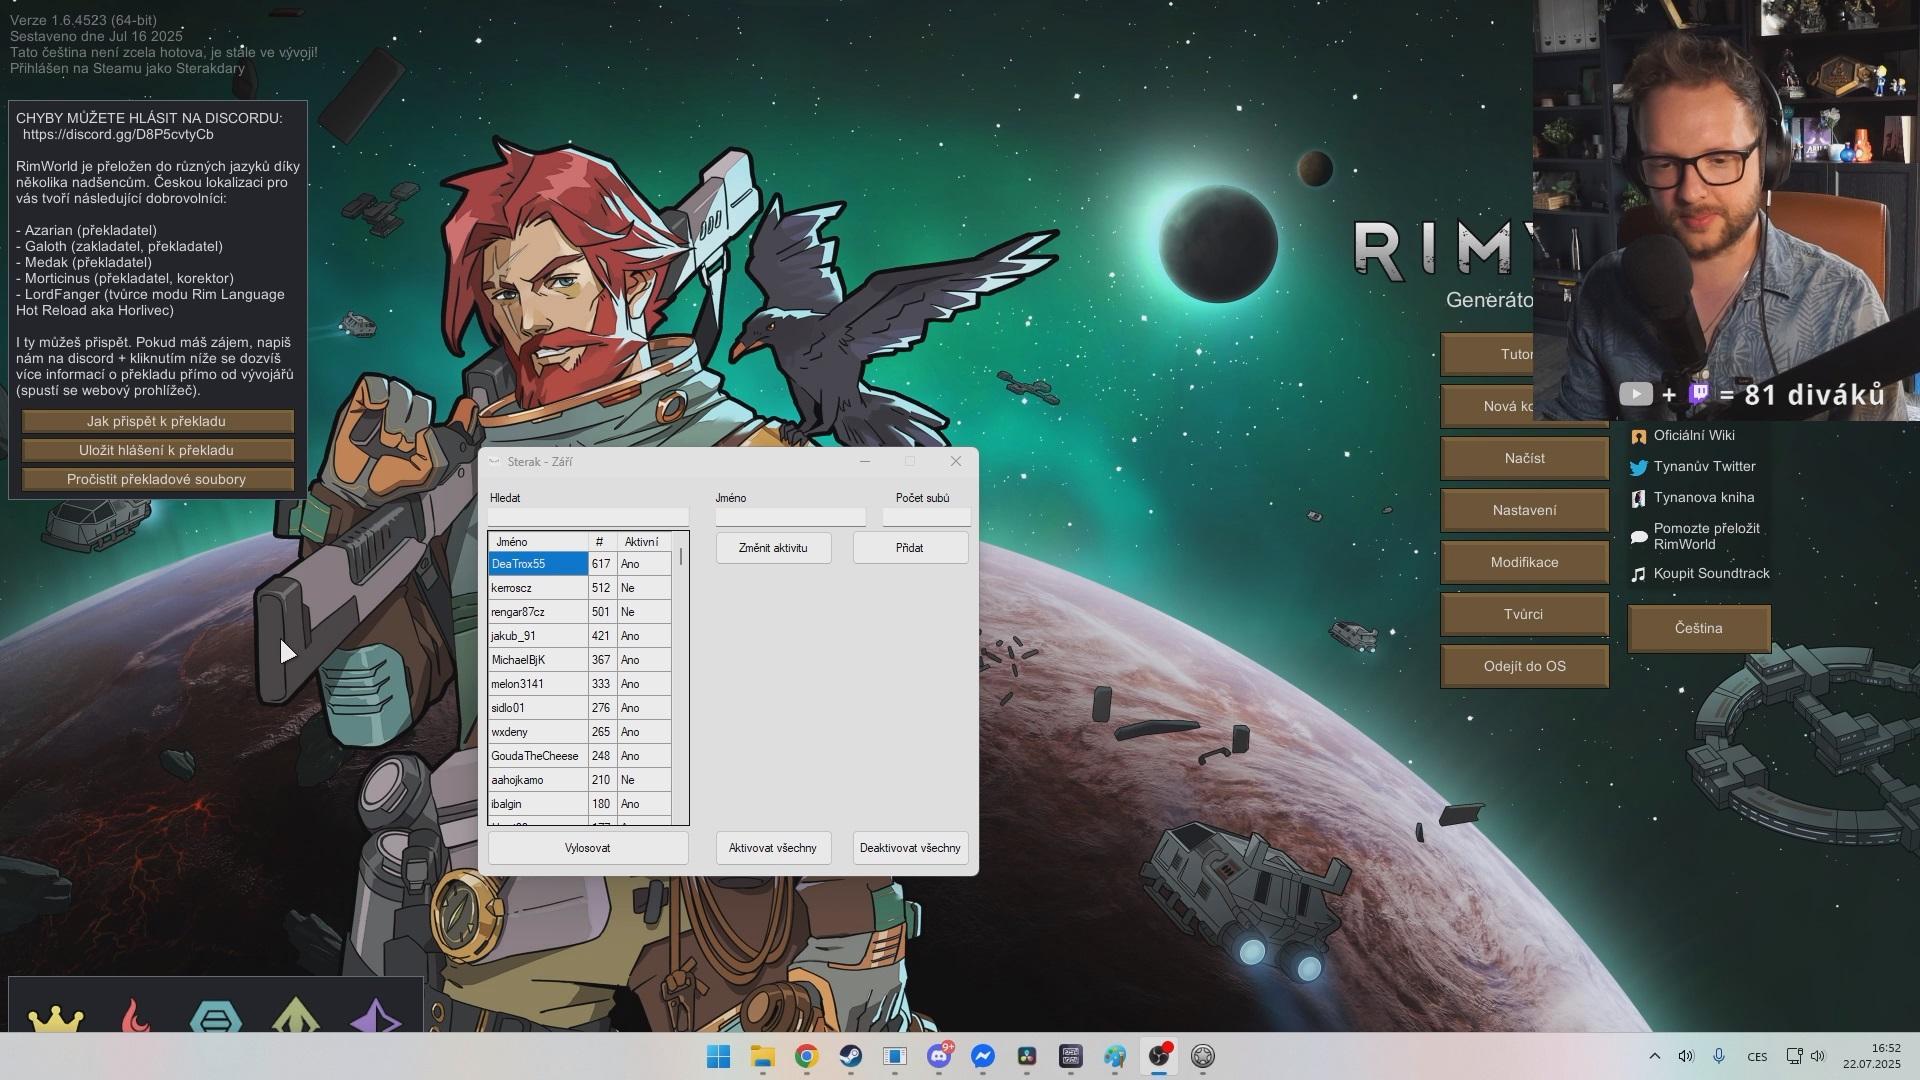The image size is (1920, 1080).
Task: Click the teal hexagon expansion icon
Action: click(x=215, y=1017)
